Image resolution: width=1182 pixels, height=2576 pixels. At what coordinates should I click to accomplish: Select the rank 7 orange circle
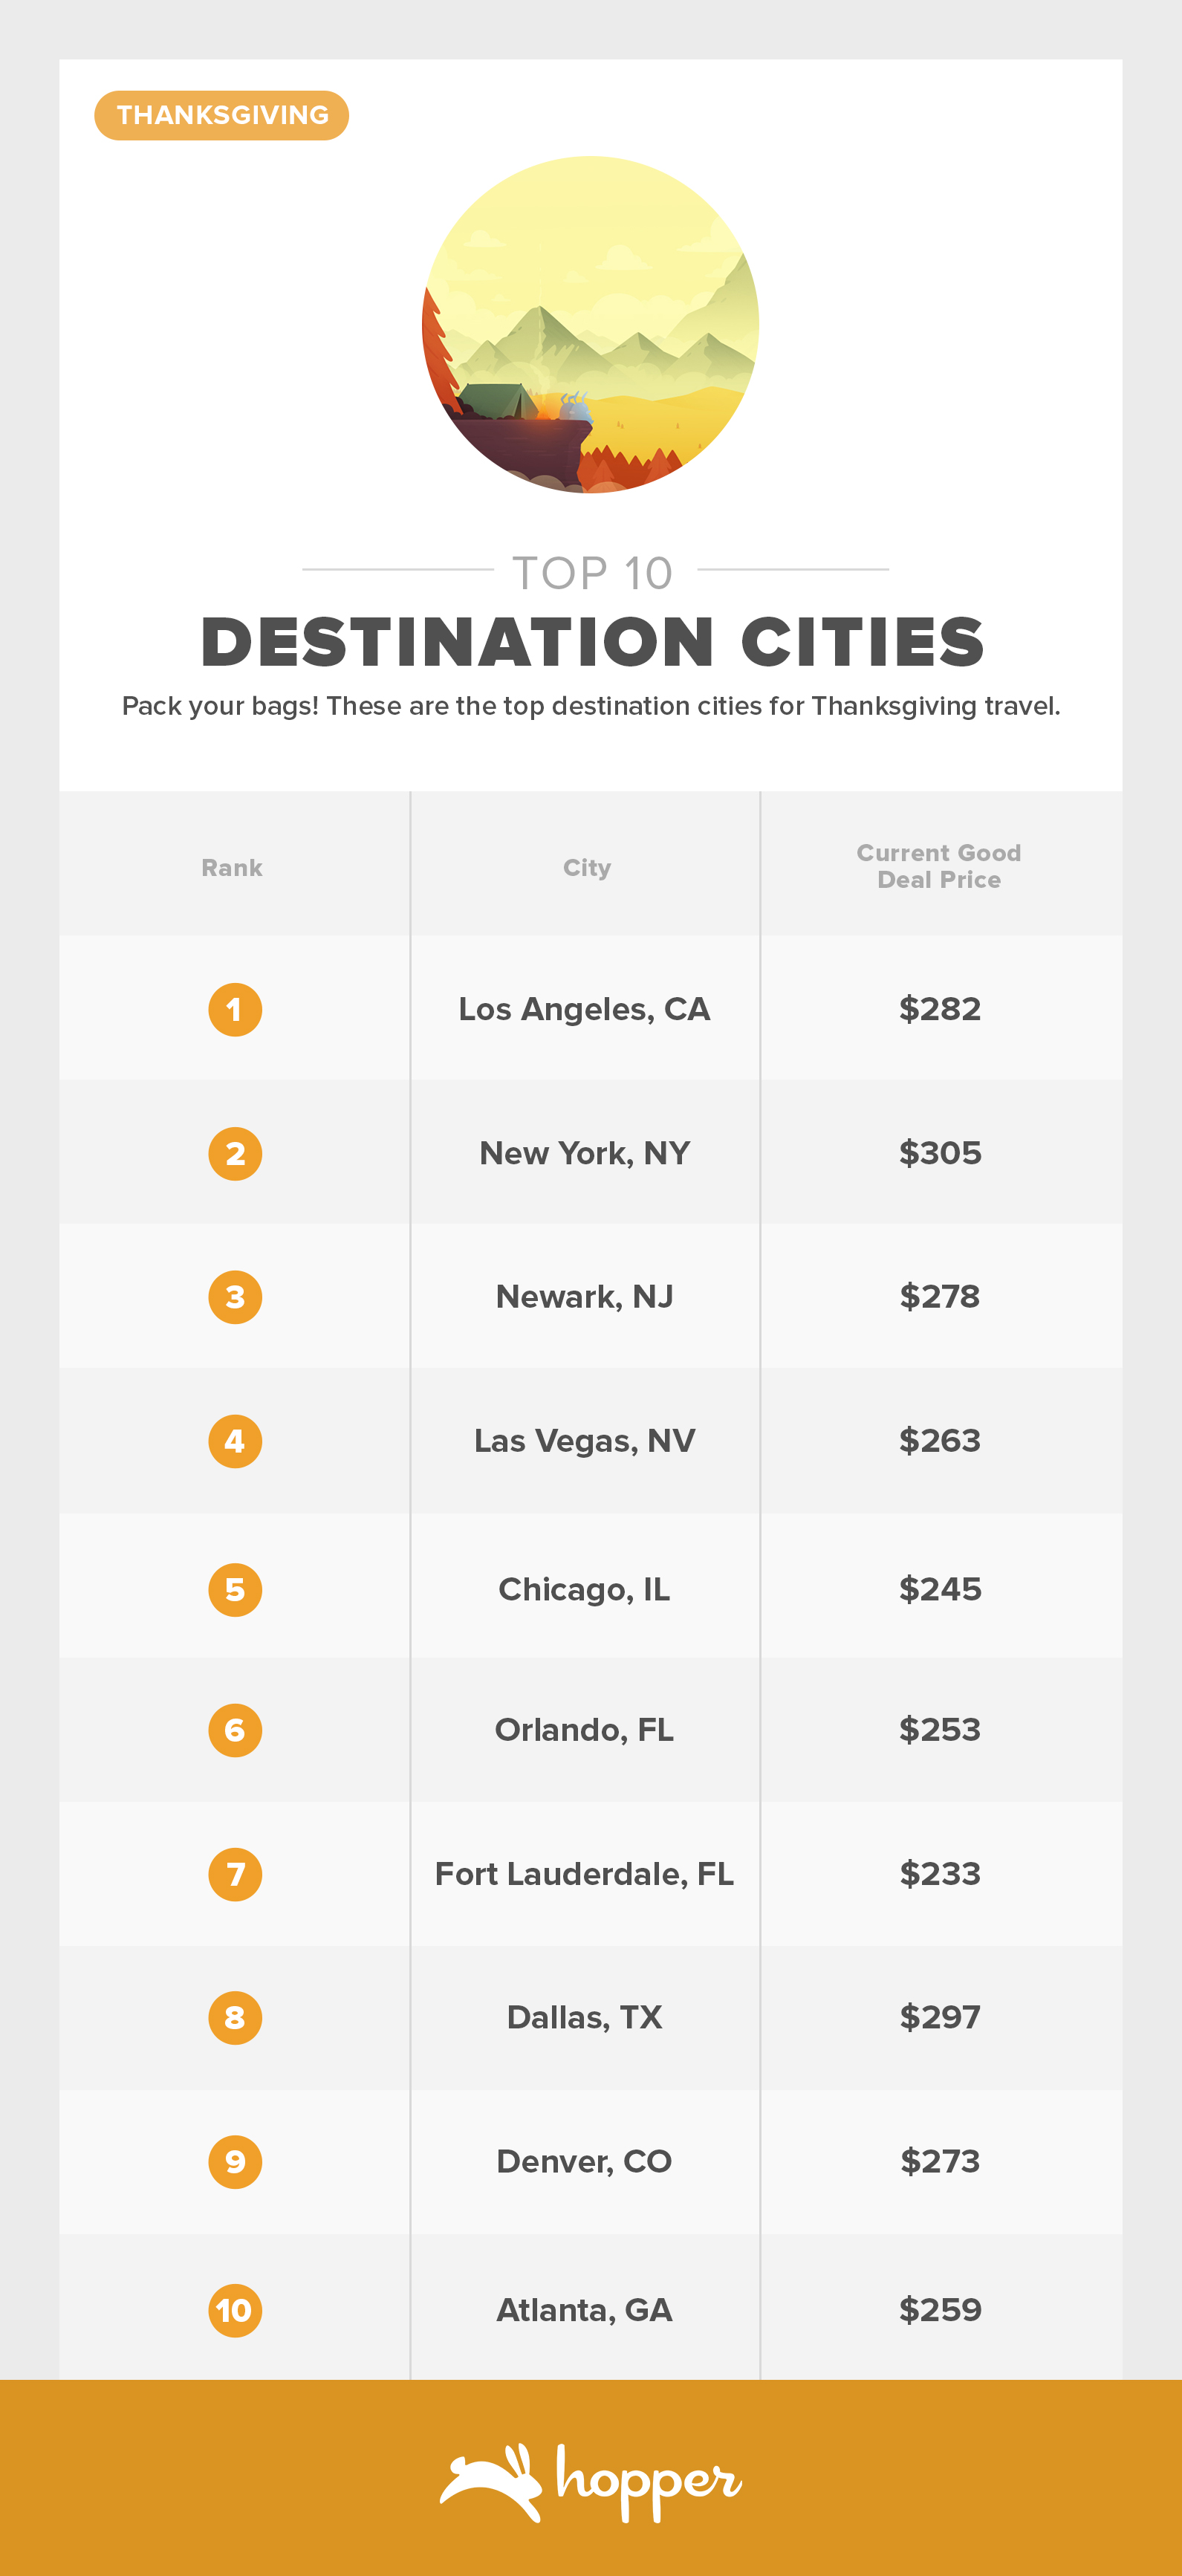coord(235,1874)
